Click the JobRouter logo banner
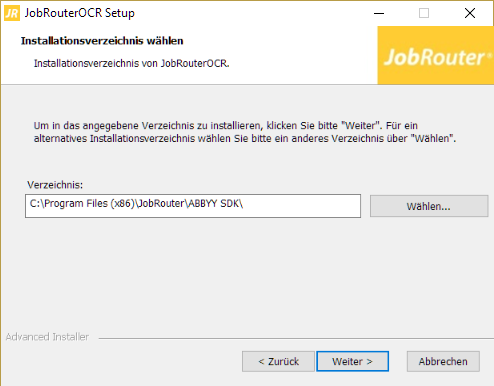Viewport: 494px width, 386px height. 436,55
